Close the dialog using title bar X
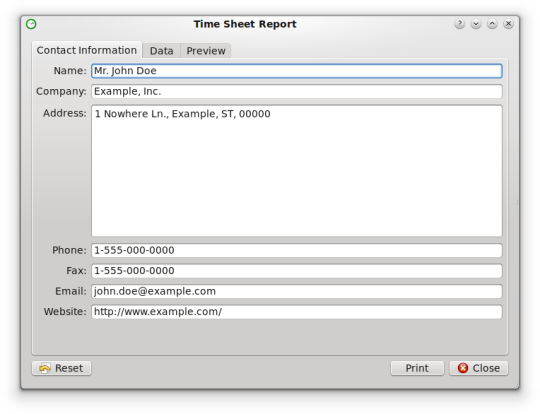Viewport: 540px width, 414px height. click(x=508, y=24)
